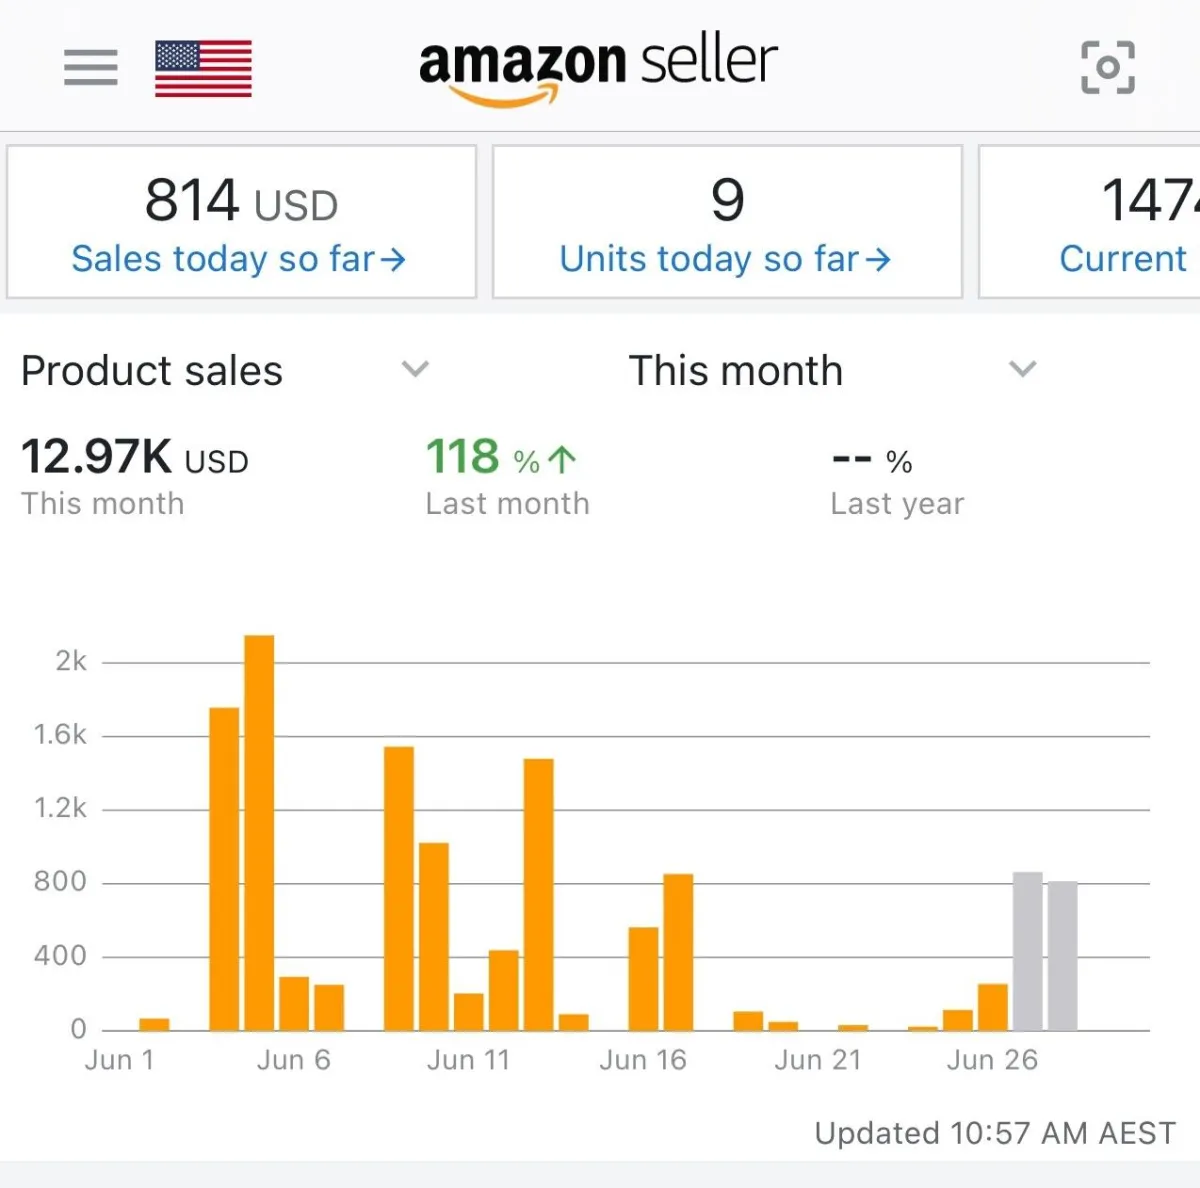Expand the Product sales dropdown chevron
Screen dimensions: 1200x1188
415,369
